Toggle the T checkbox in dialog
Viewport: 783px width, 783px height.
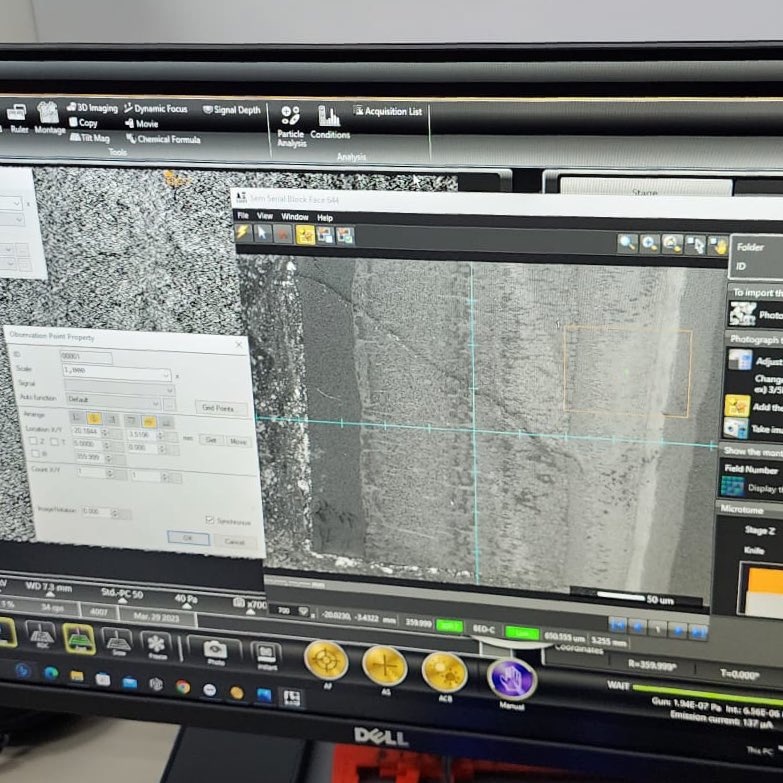pos(53,441)
